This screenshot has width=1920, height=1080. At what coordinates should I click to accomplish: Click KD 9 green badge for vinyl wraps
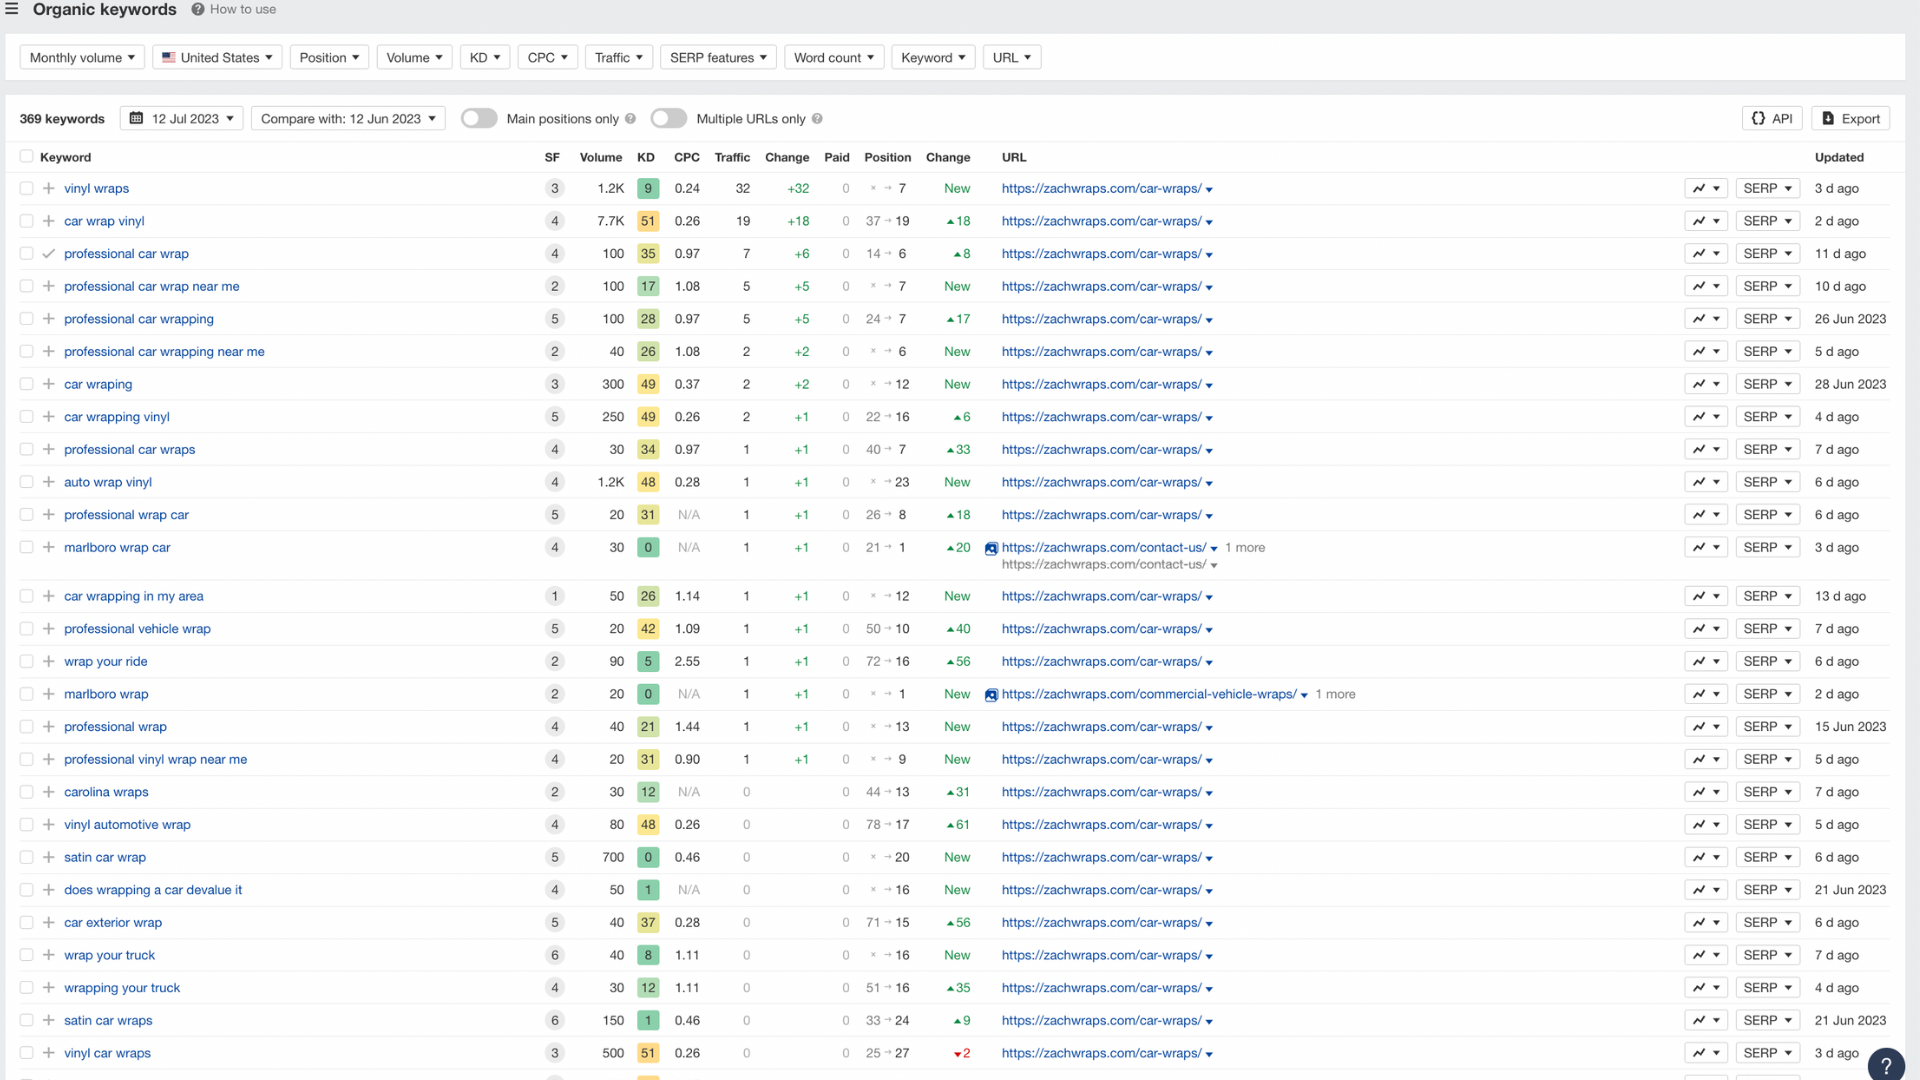click(x=648, y=188)
